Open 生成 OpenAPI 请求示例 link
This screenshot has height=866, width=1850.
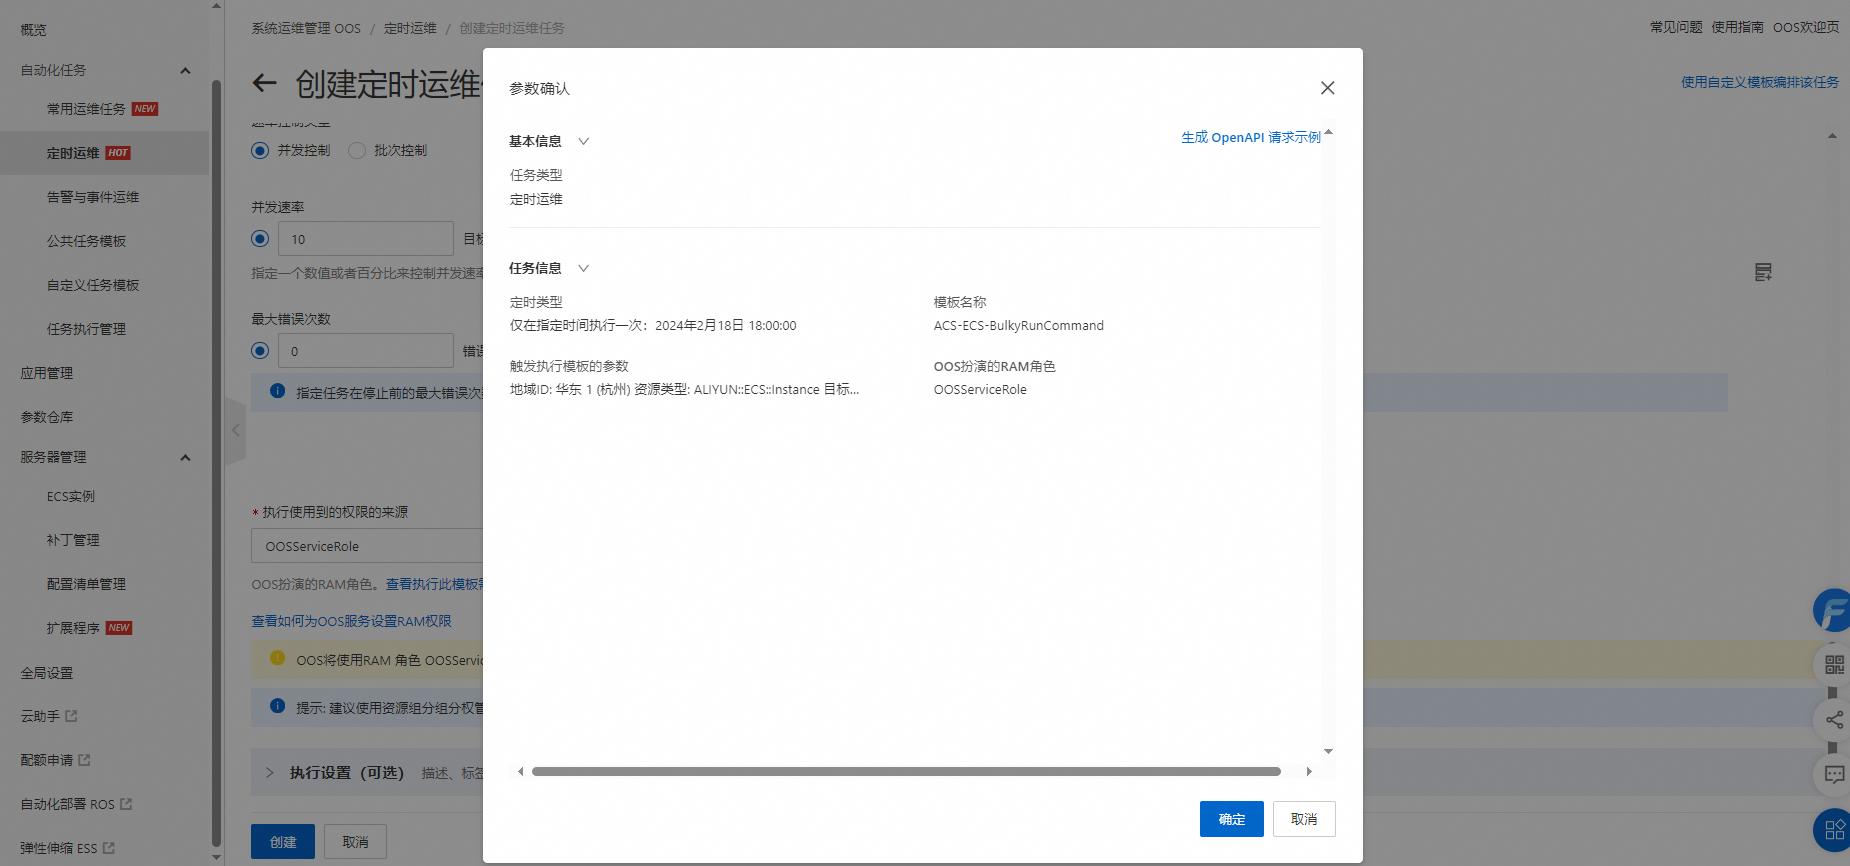coord(1251,137)
